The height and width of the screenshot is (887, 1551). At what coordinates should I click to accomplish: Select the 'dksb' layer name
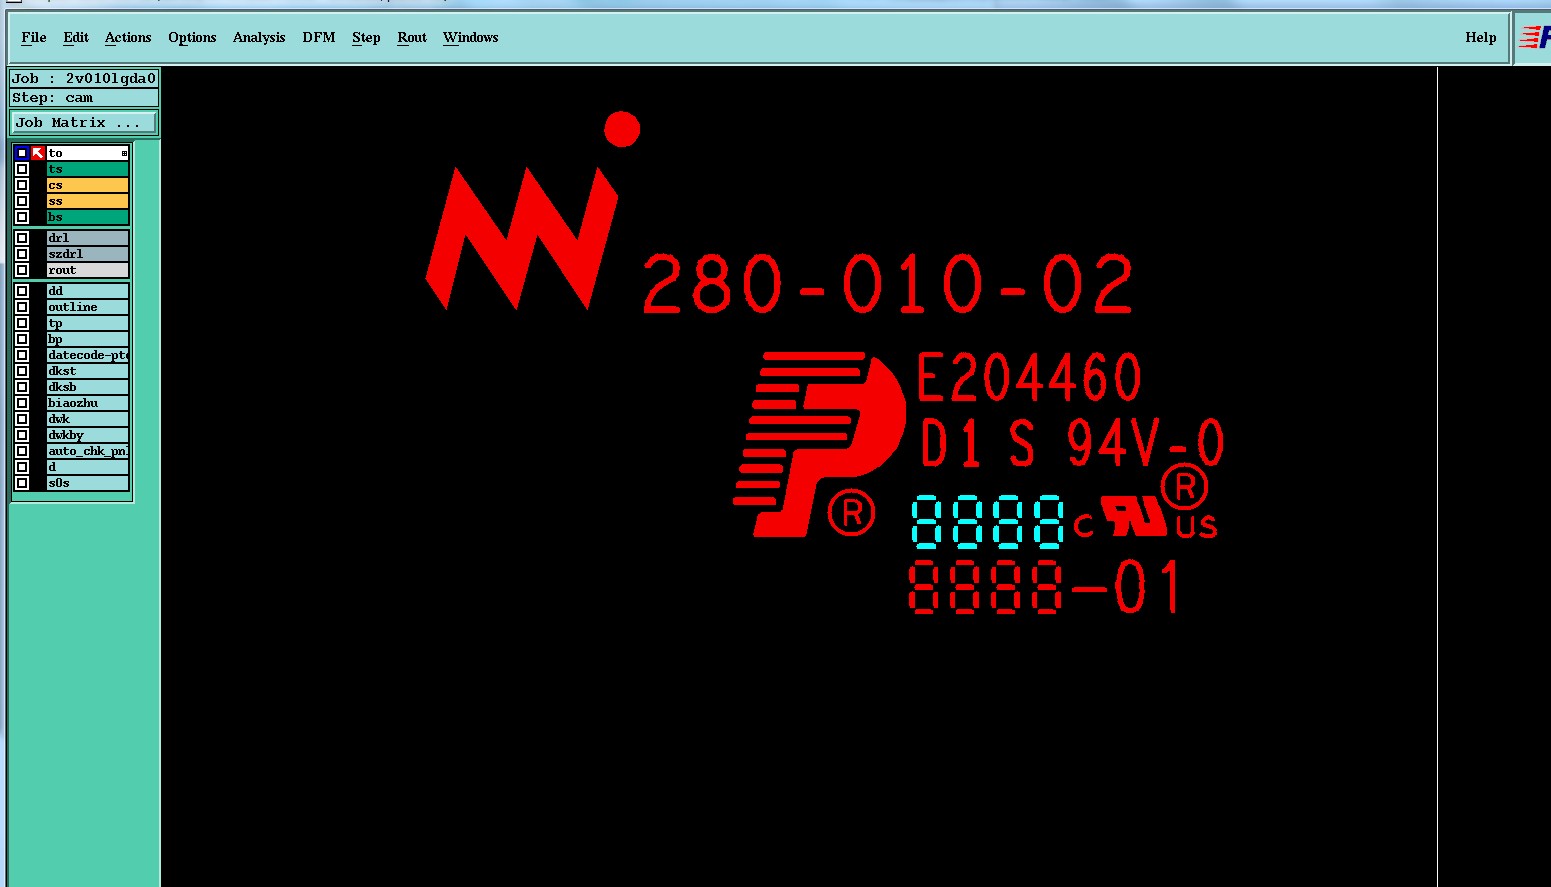(x=88, y=387)
